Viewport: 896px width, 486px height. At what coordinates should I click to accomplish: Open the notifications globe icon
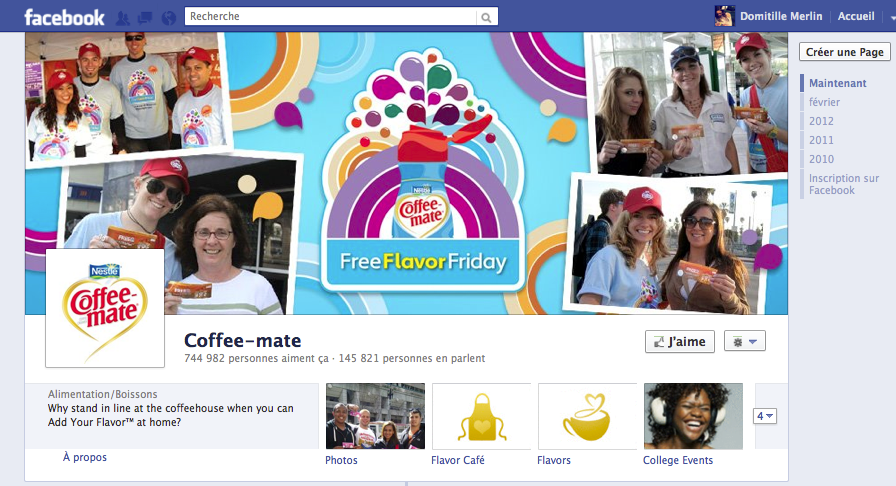click(x=168, y=17)
